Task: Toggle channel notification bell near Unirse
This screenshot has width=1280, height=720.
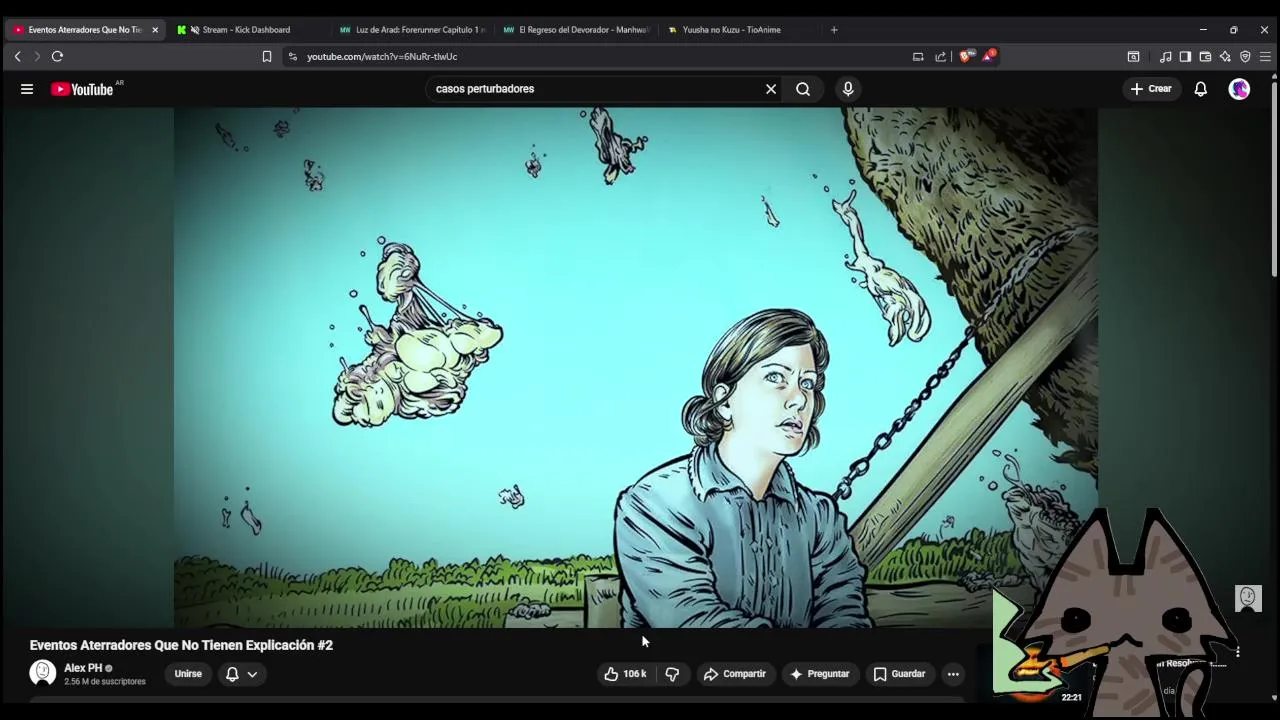Action: (232, 674)
